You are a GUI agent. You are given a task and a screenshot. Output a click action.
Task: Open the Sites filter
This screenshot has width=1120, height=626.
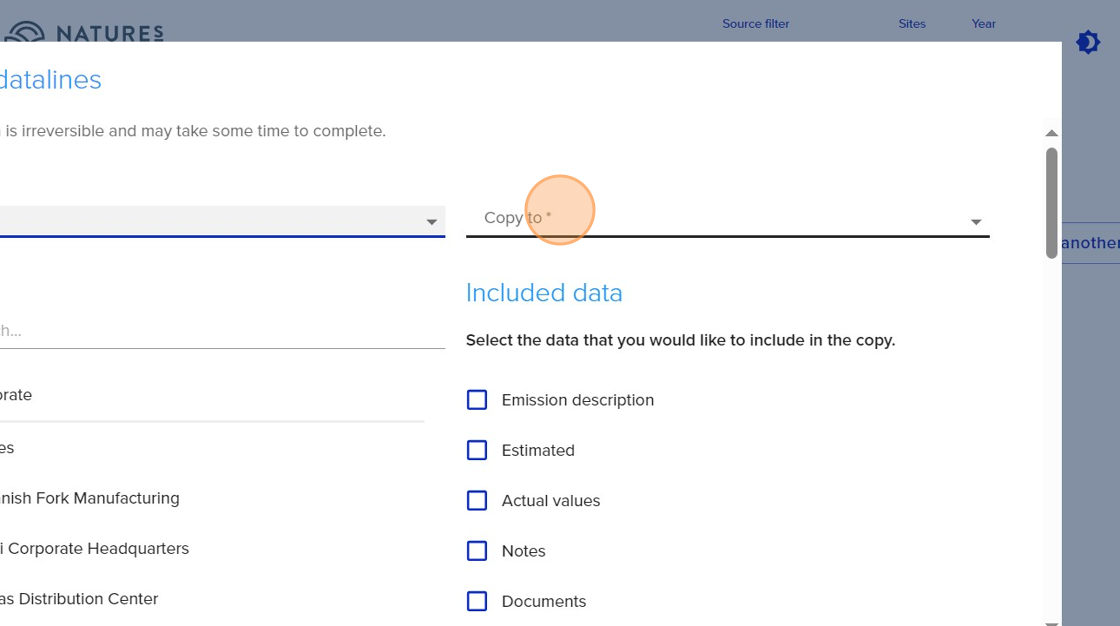(x=912, y=24)
